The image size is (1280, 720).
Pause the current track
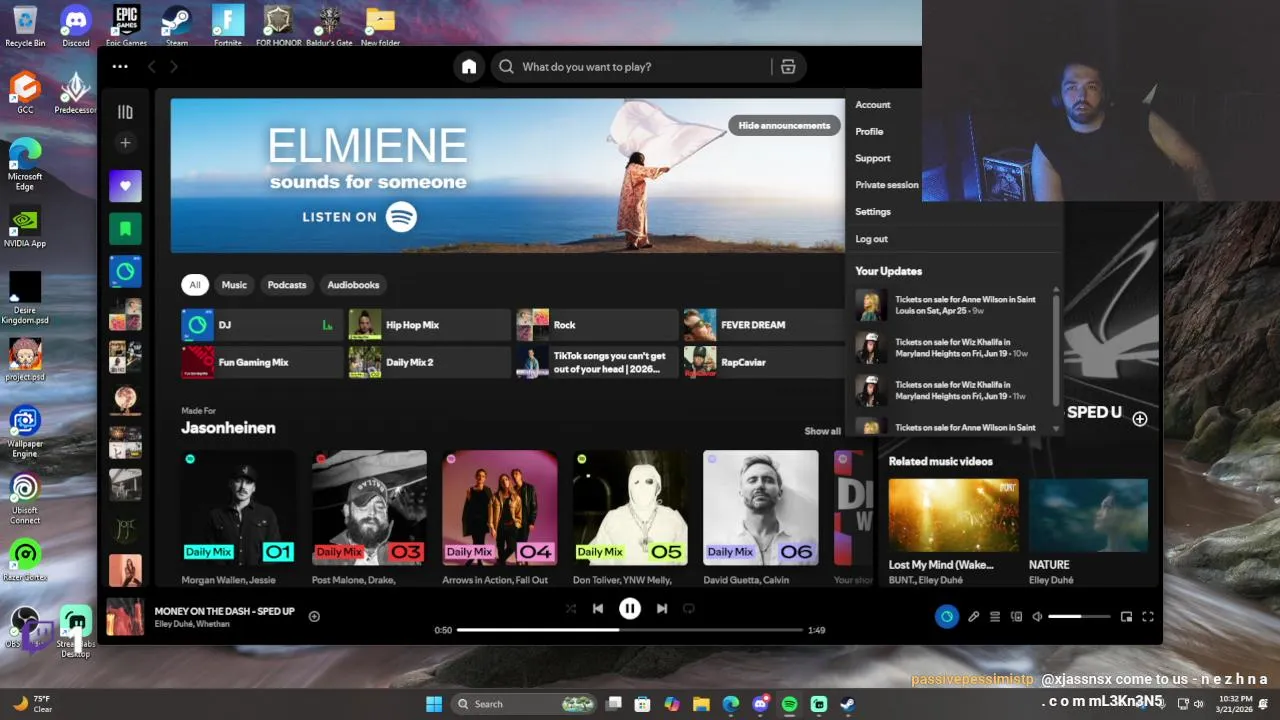pyautogui.click(x=629, y=608)
